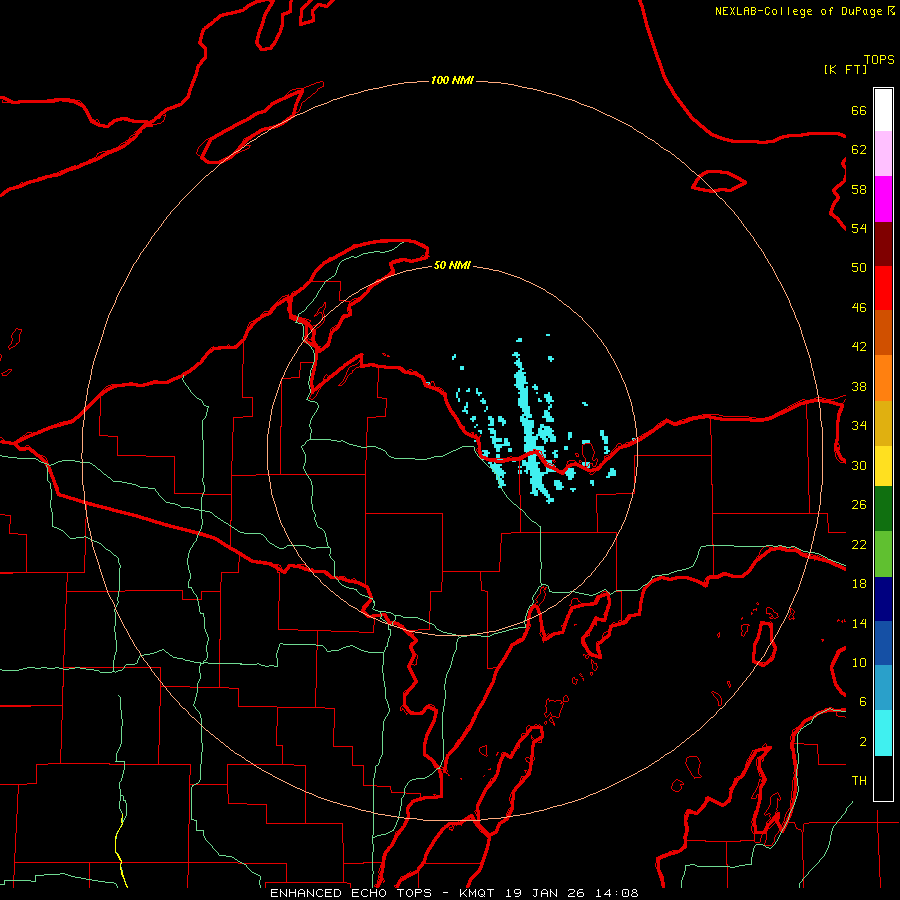900x900 pixels.
Task: Click the medium blue 10–14 kft swatch
Action: coord(883,643)
